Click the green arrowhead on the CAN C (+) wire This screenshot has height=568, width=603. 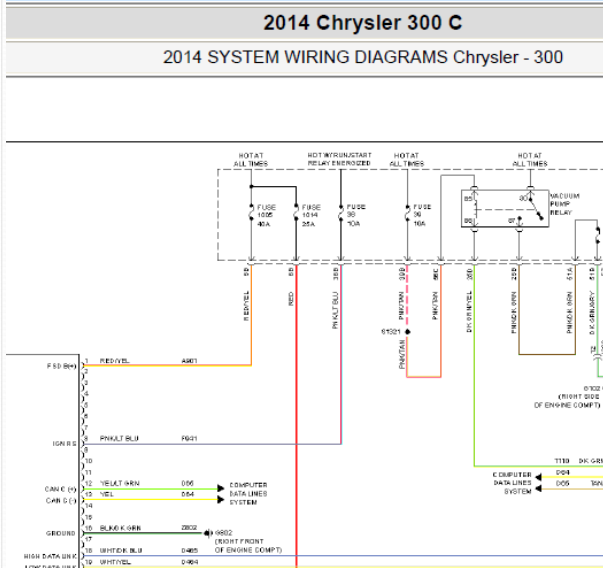[x=221, y=489]
